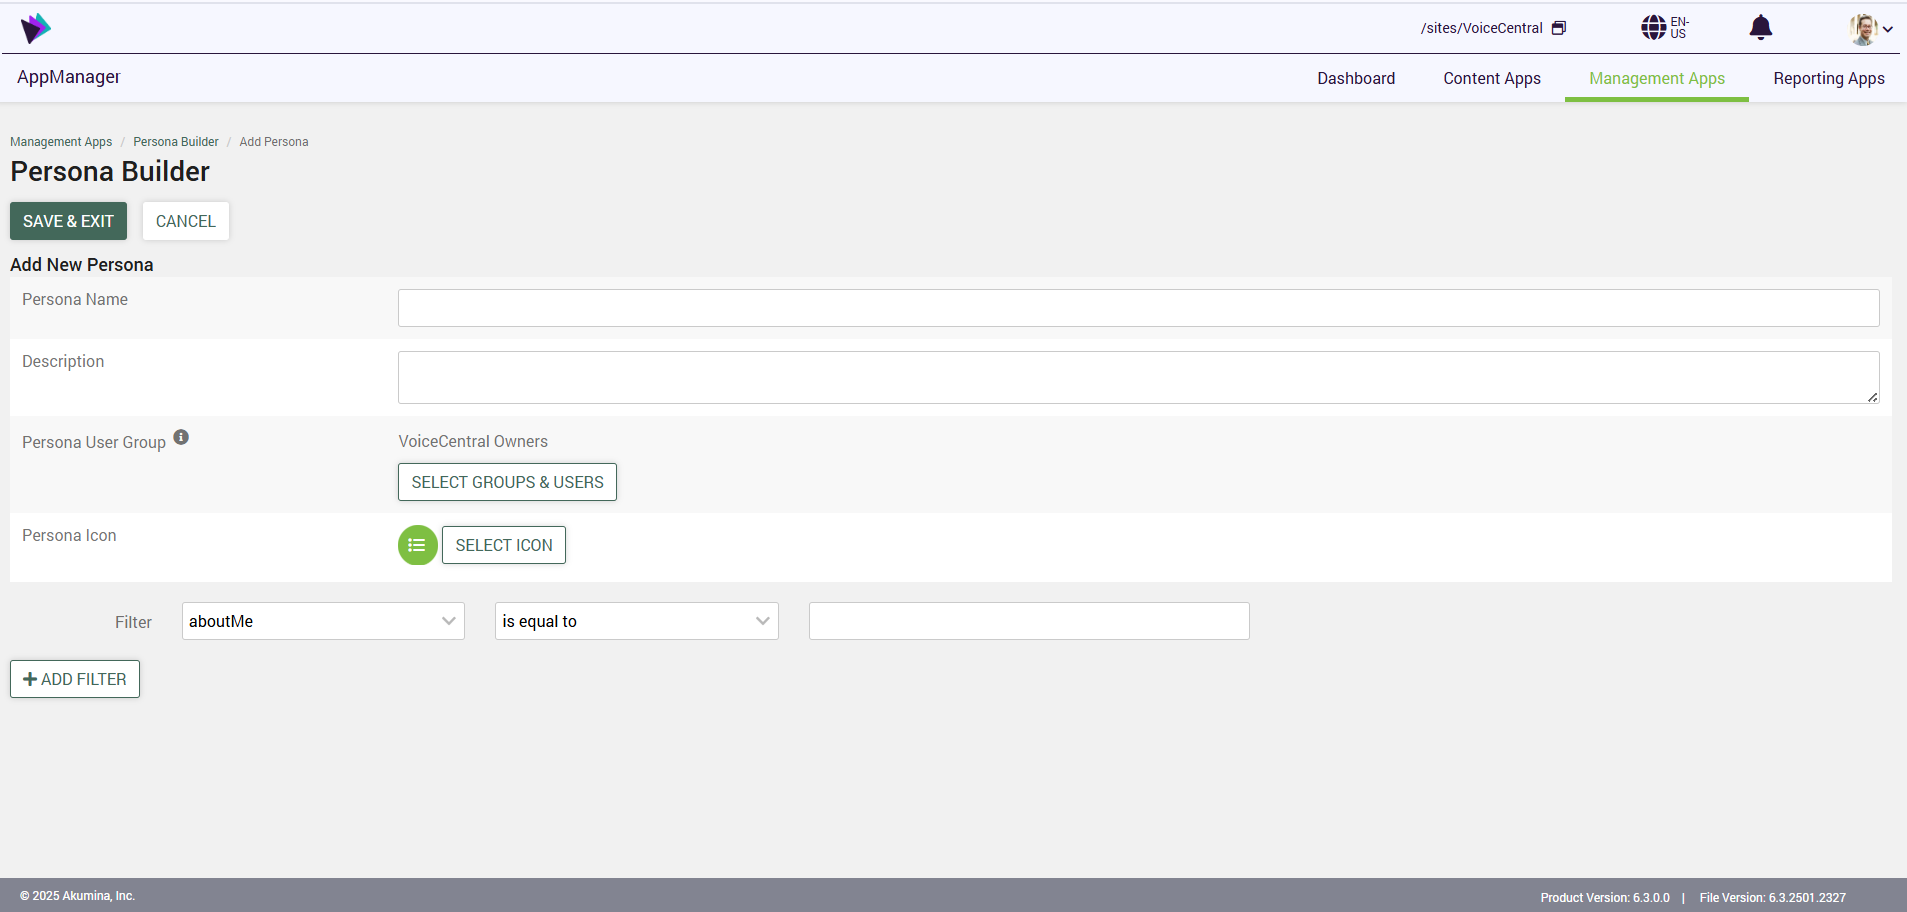1907x912 pixels.
Task: Open the site copy icon beside /sites/VoiceCentral
Action: click(1558, 28)
